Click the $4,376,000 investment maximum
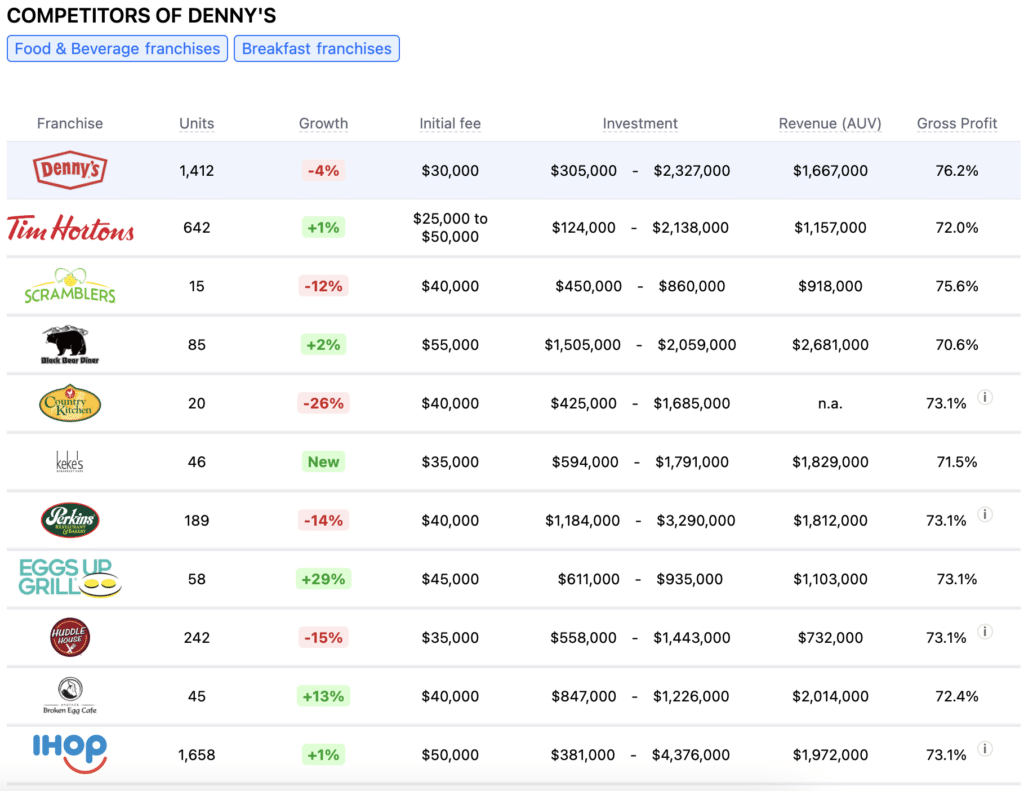The width and height of the screenshot is (1024, 791). coord(691,755)
